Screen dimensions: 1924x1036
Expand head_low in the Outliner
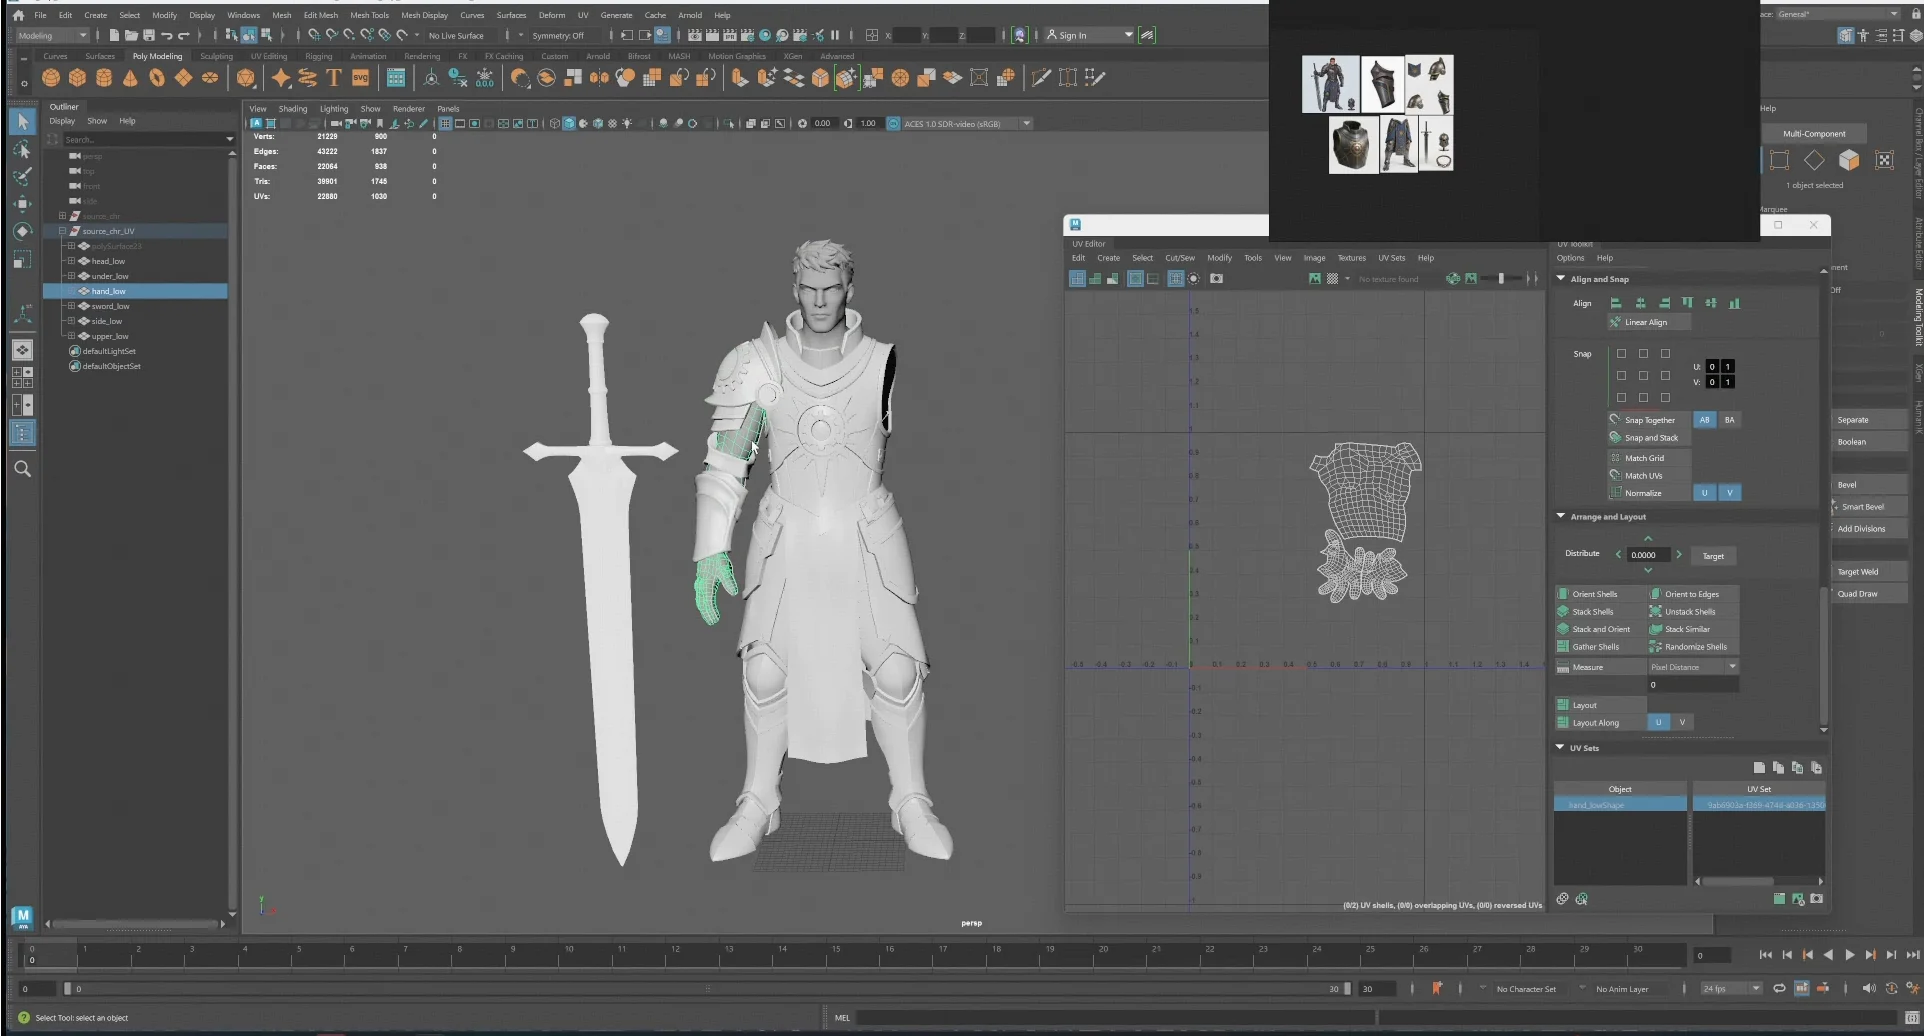pos(71,261)
